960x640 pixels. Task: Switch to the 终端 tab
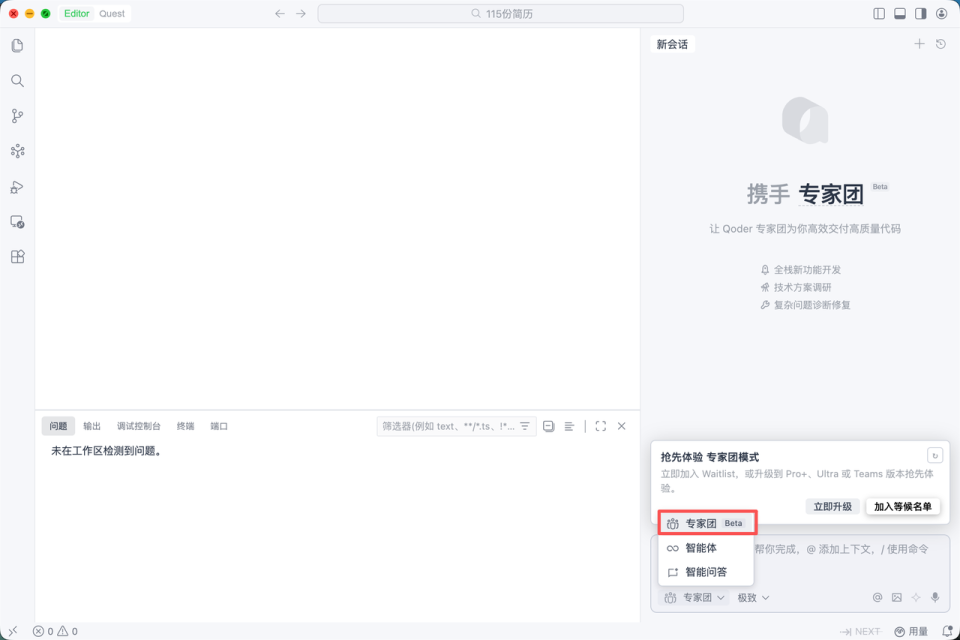pos(185,426)
